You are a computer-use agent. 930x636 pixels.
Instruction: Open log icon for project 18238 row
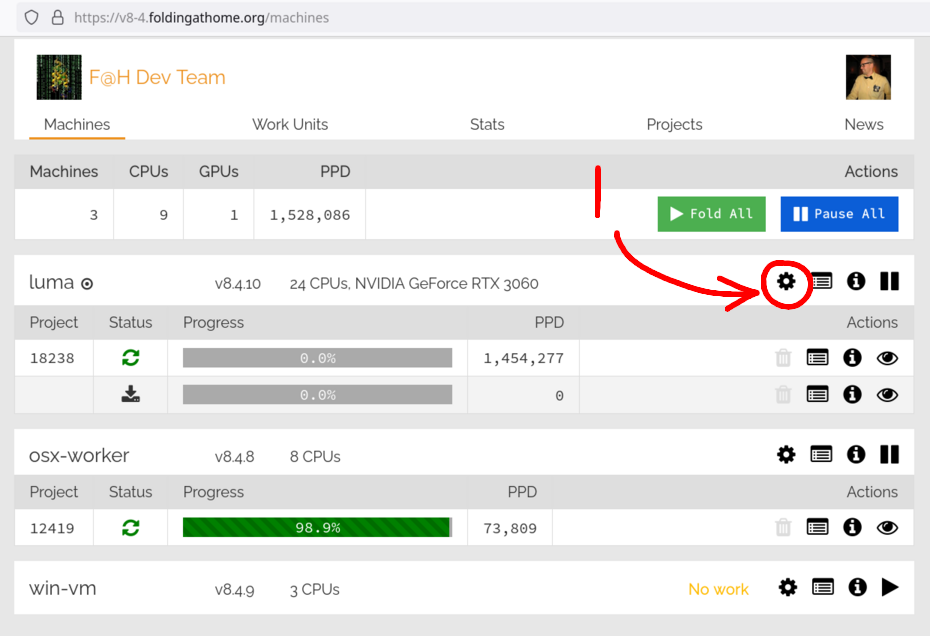click(817, 358)
